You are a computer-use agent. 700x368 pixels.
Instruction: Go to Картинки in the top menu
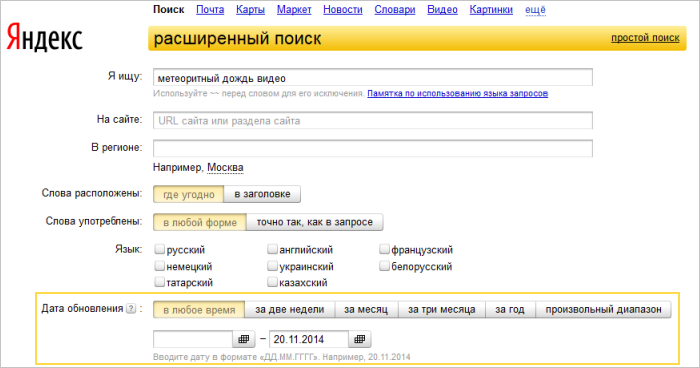(491, 9)
